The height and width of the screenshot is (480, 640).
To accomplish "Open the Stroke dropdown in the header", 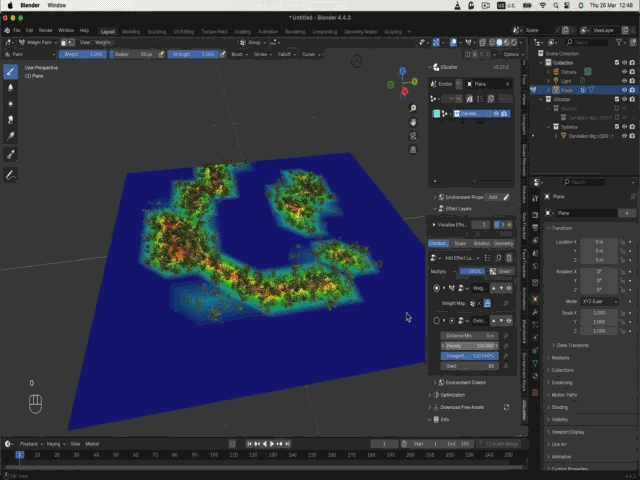I will pos(263,54).
